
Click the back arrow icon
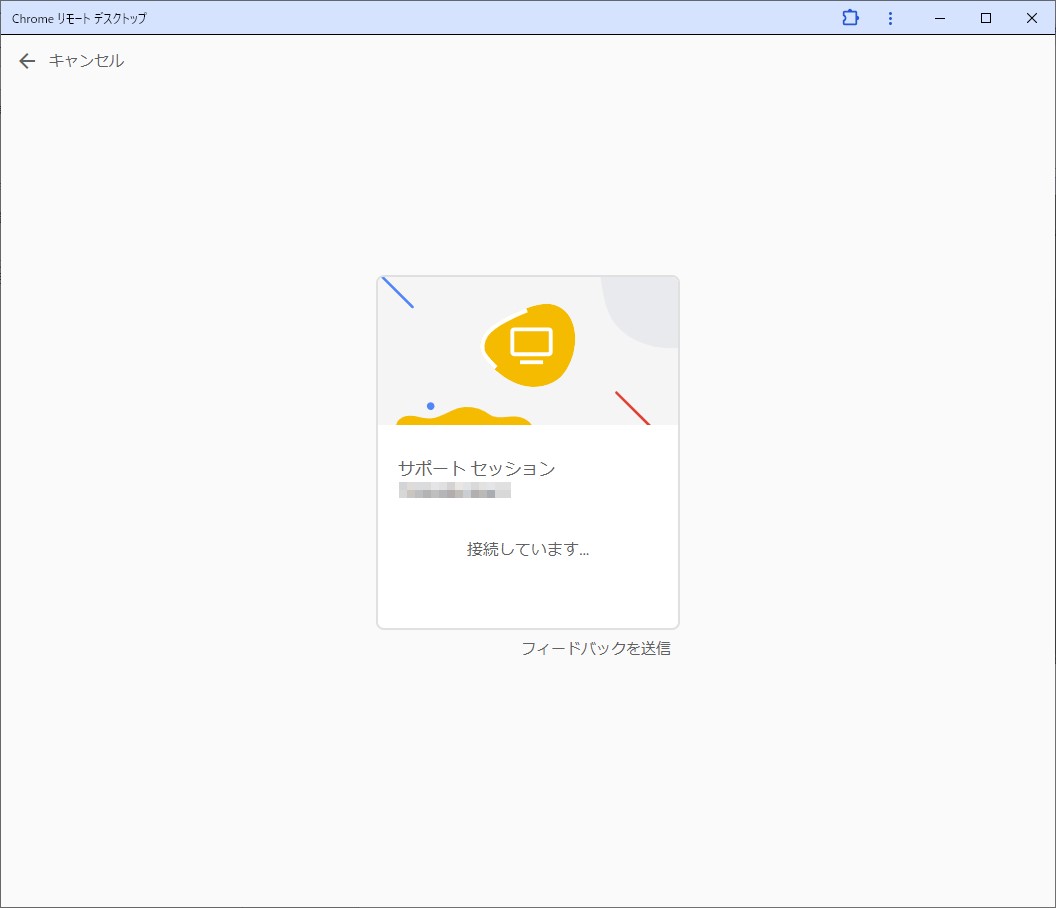point(27,61)
